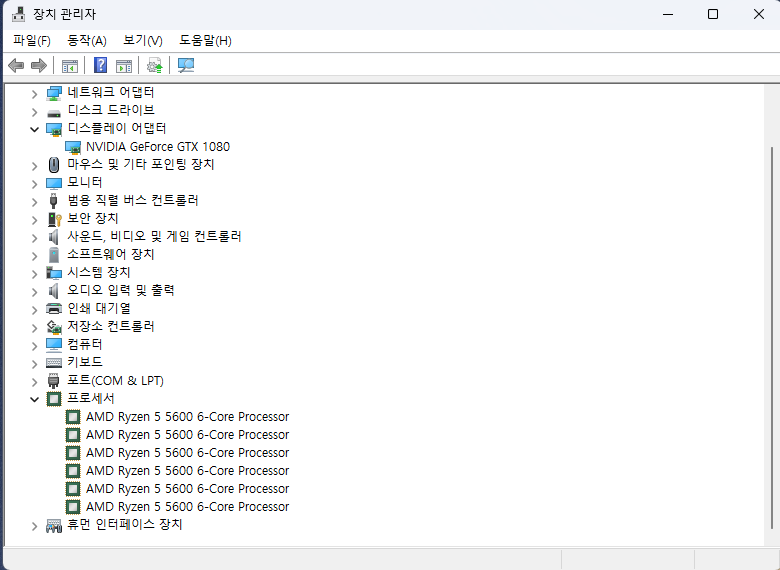Select the 오디오 입력 및 출력 label
780x570 pixels.
pos(121,290)
